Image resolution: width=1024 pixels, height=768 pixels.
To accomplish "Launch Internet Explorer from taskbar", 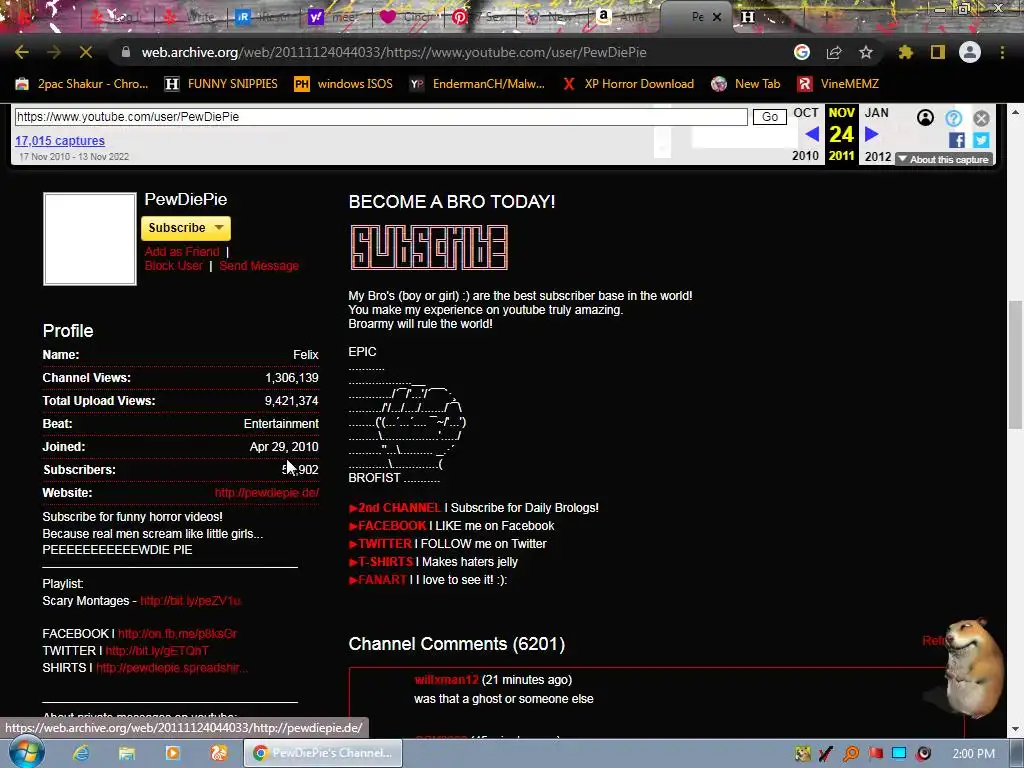I will [x=81, y=753].
